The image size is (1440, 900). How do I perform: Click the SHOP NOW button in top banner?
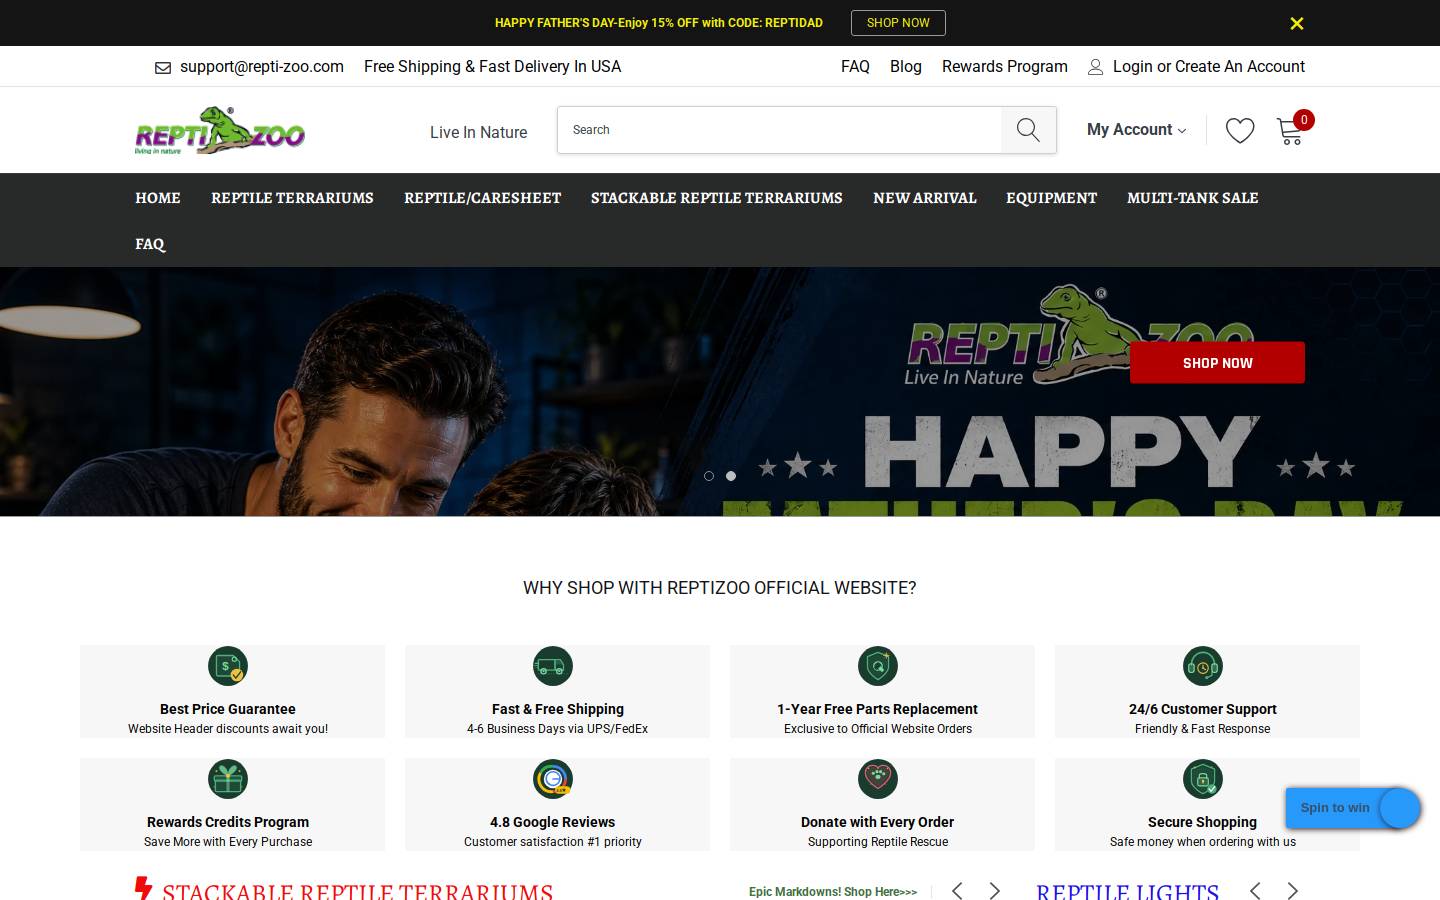898,23
